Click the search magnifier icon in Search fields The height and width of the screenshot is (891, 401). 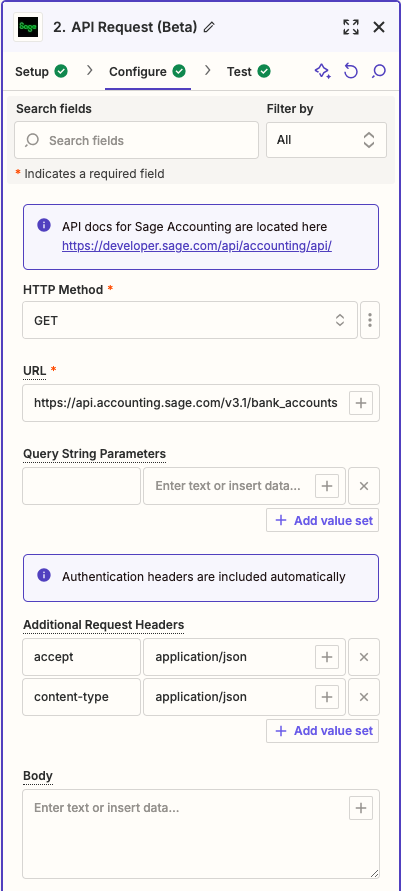coord(32,140)
